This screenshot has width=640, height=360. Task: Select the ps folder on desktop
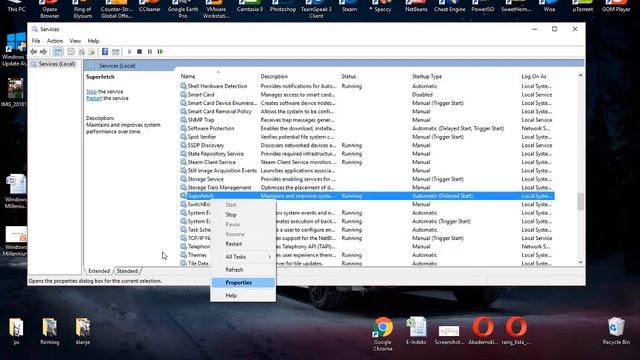tap(16, 331)
